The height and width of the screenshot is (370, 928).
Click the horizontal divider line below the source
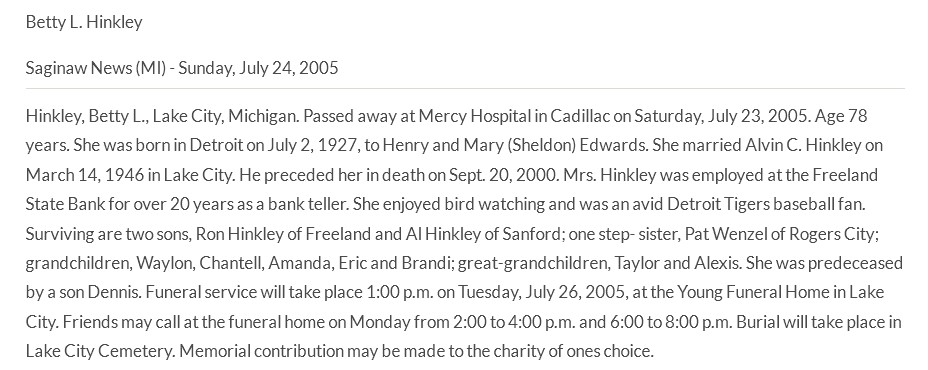click(465, 89)
